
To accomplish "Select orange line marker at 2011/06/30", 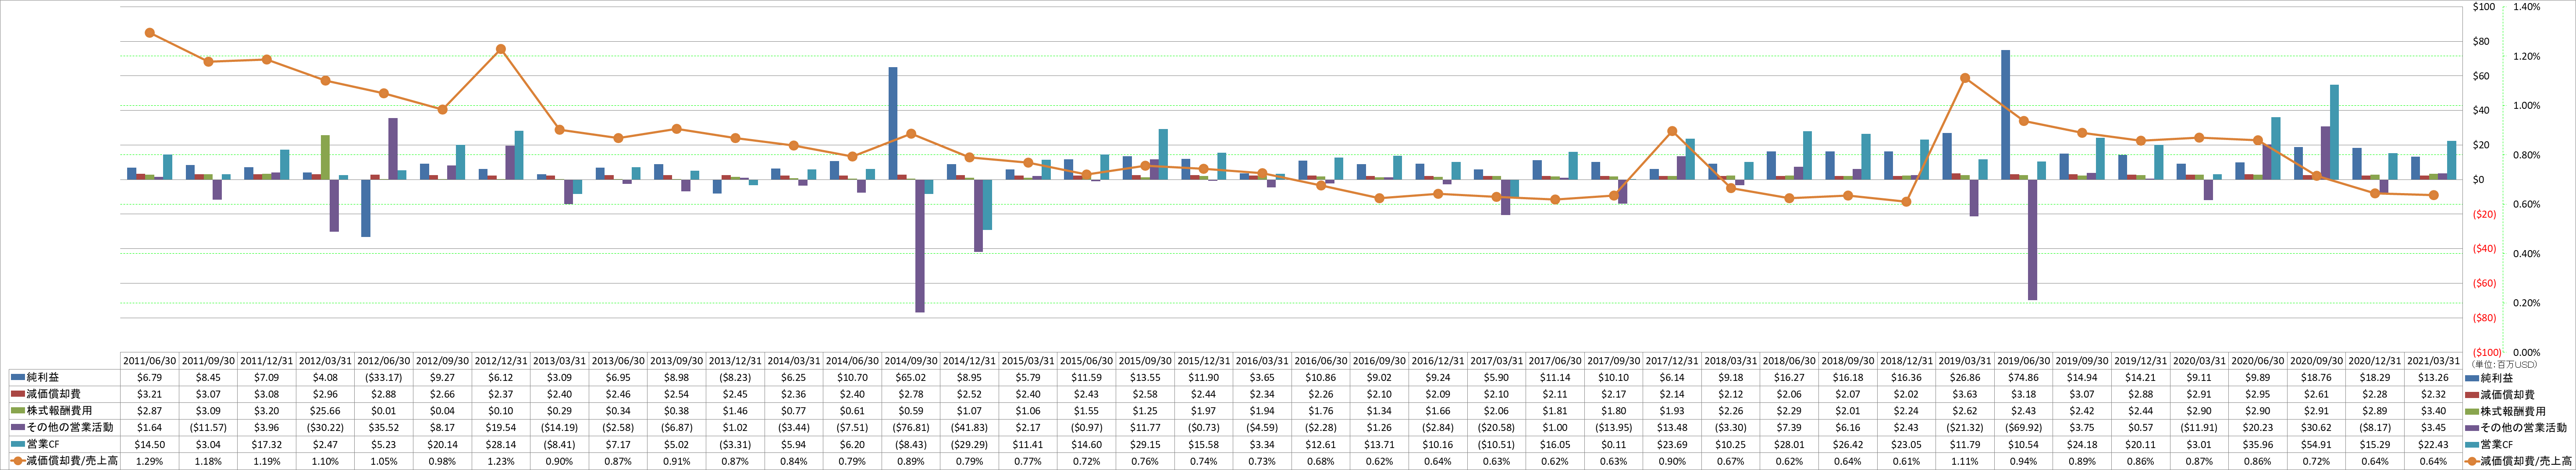I will pos(149,33).
